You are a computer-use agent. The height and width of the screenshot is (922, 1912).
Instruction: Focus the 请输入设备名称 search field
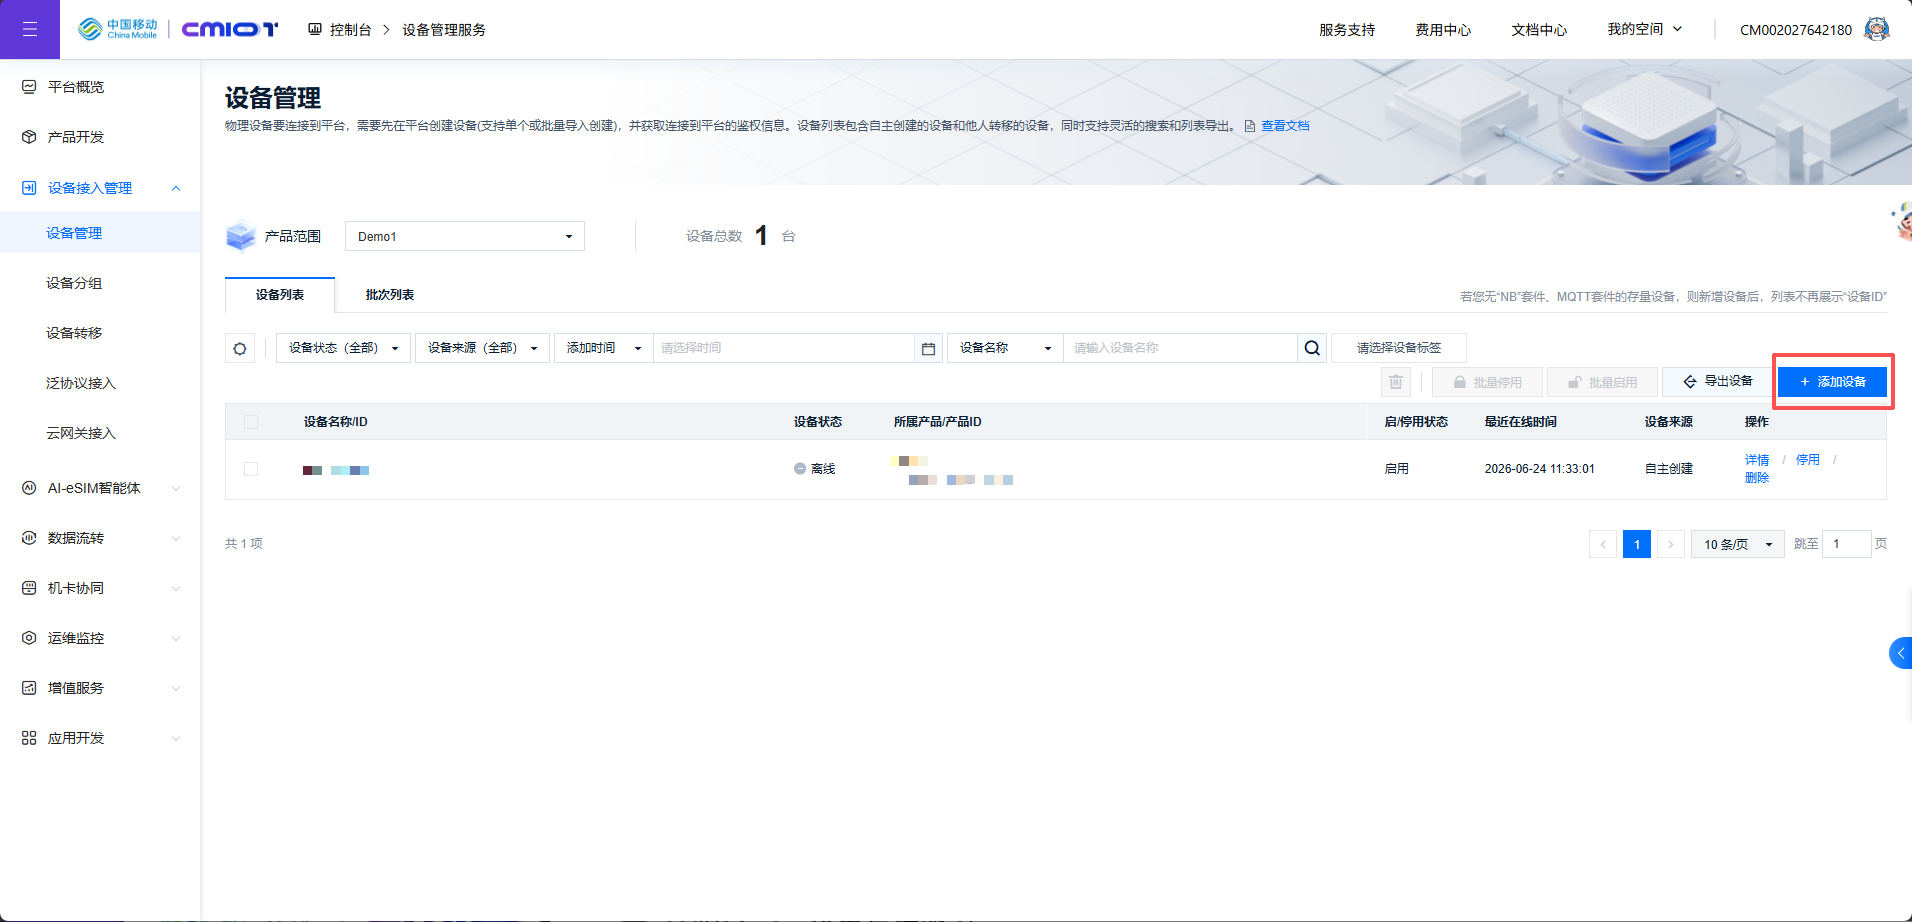click(1181, 348)
